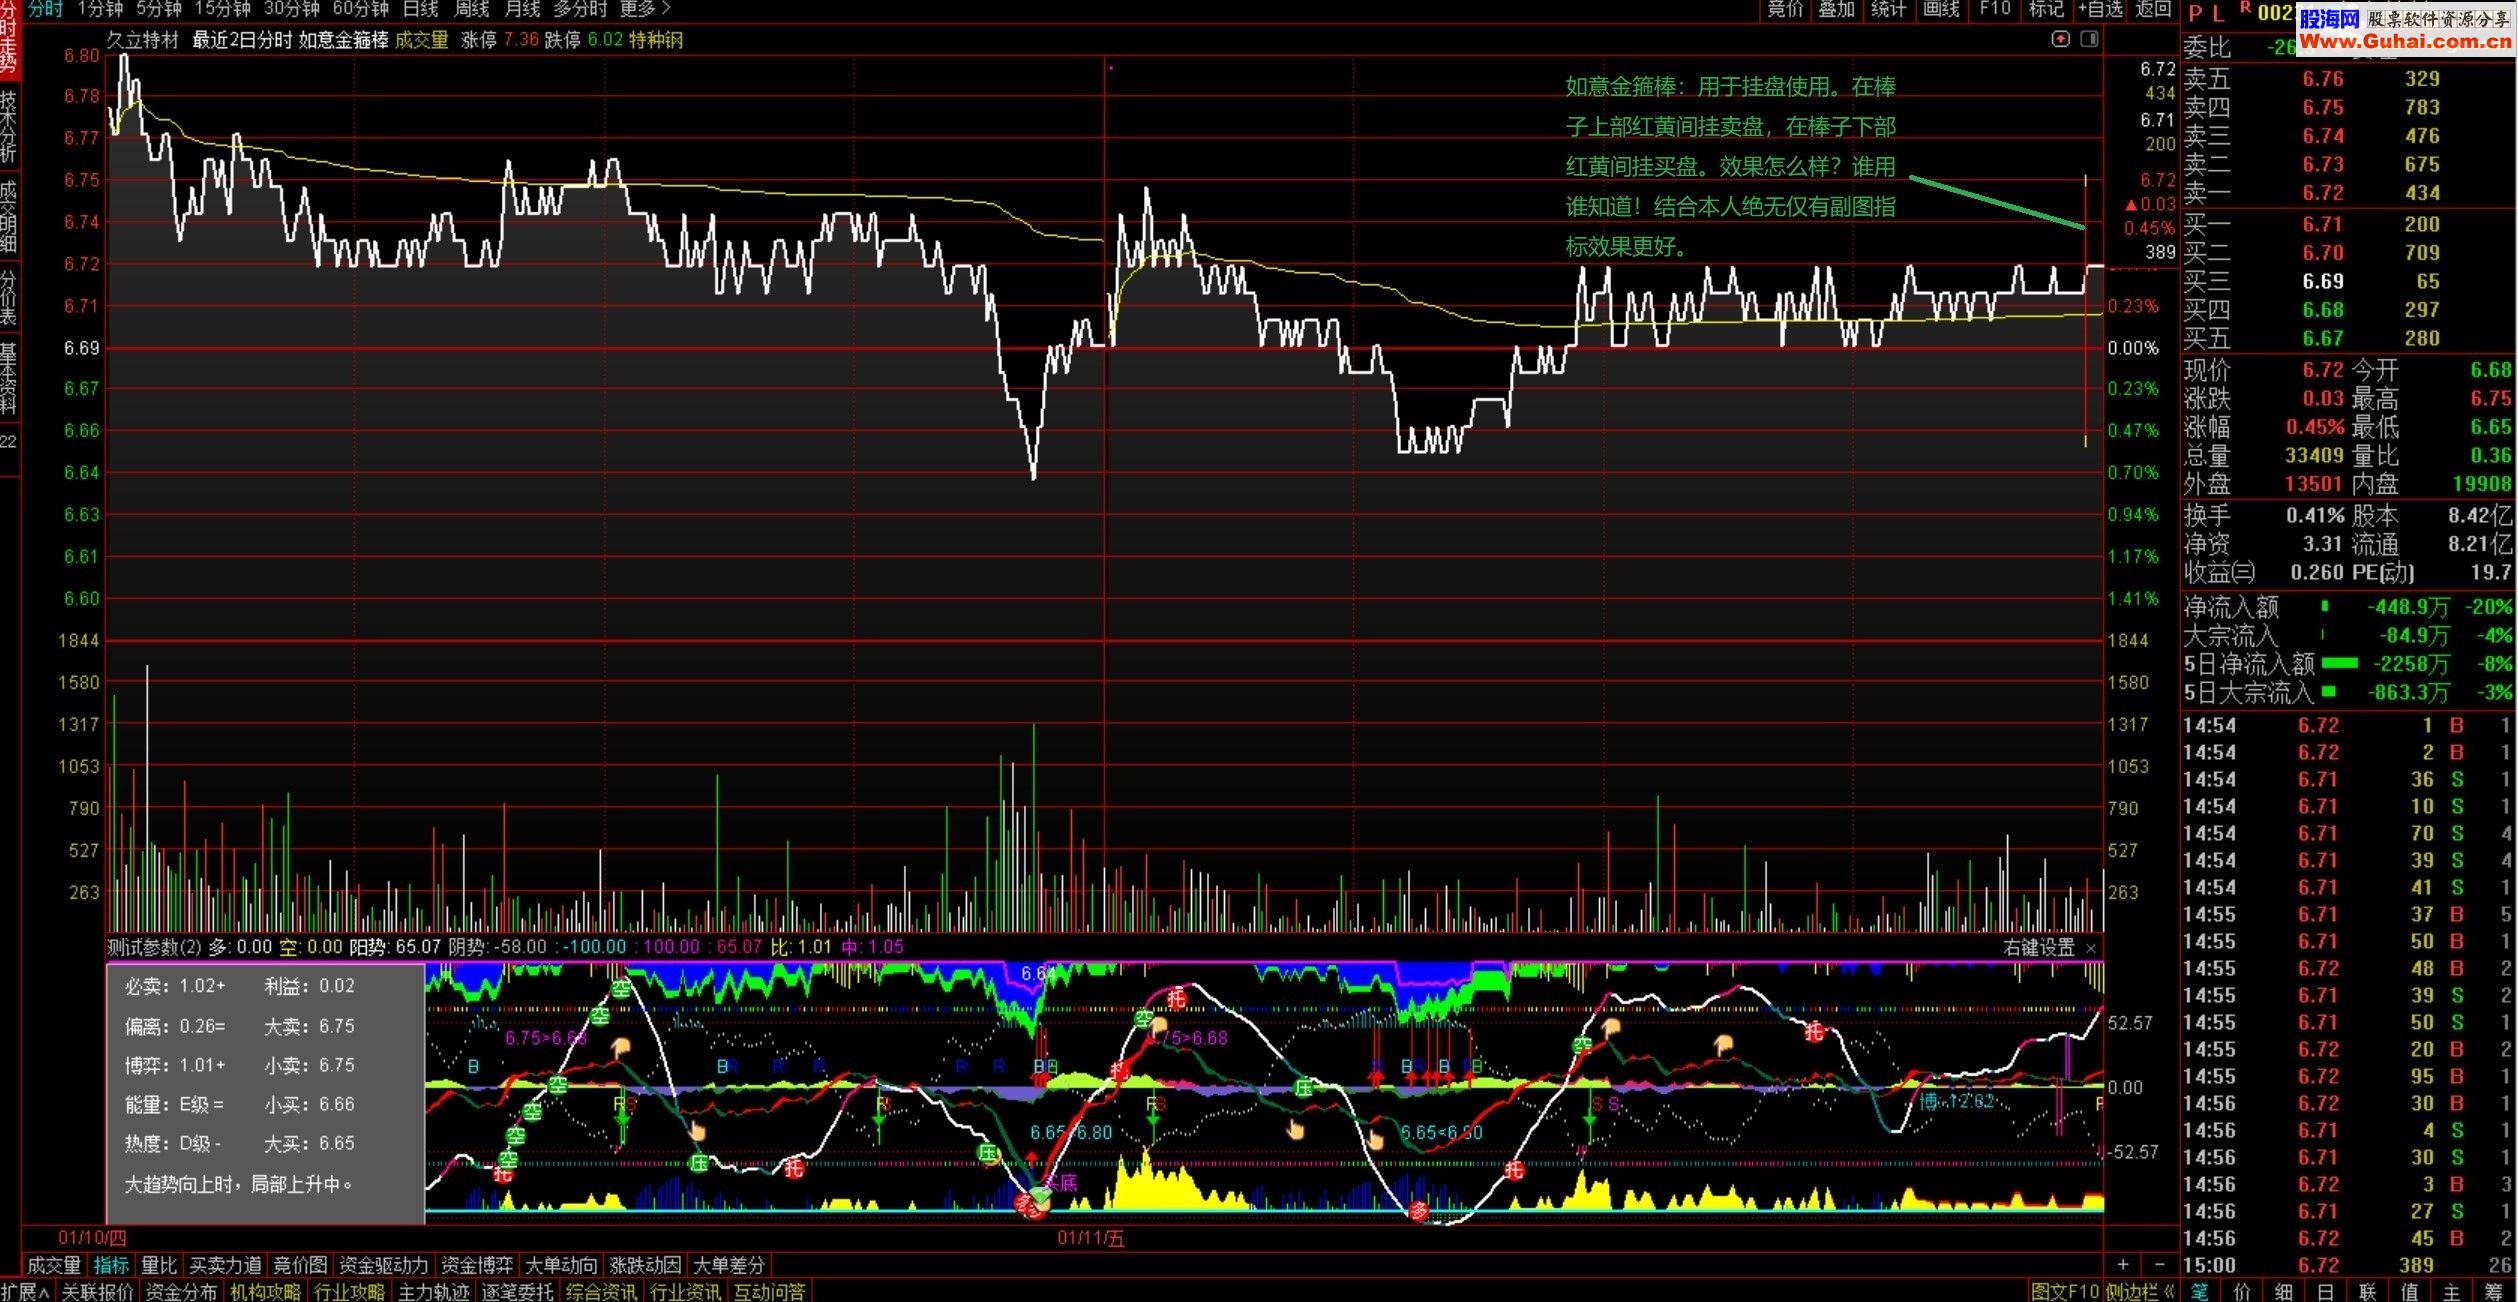Screen dimensions: 2518x1302
Task: Open 成交明细 in left sidebar
Action: [9, 215]
